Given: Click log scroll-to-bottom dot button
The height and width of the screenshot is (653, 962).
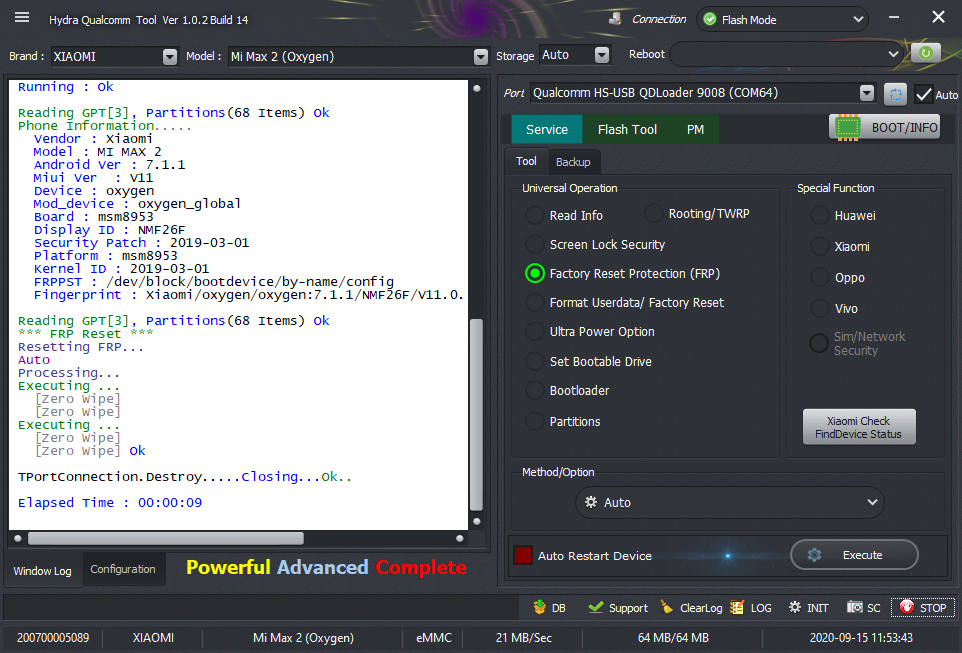Looking at the screenshot, I should pos(477,522).
